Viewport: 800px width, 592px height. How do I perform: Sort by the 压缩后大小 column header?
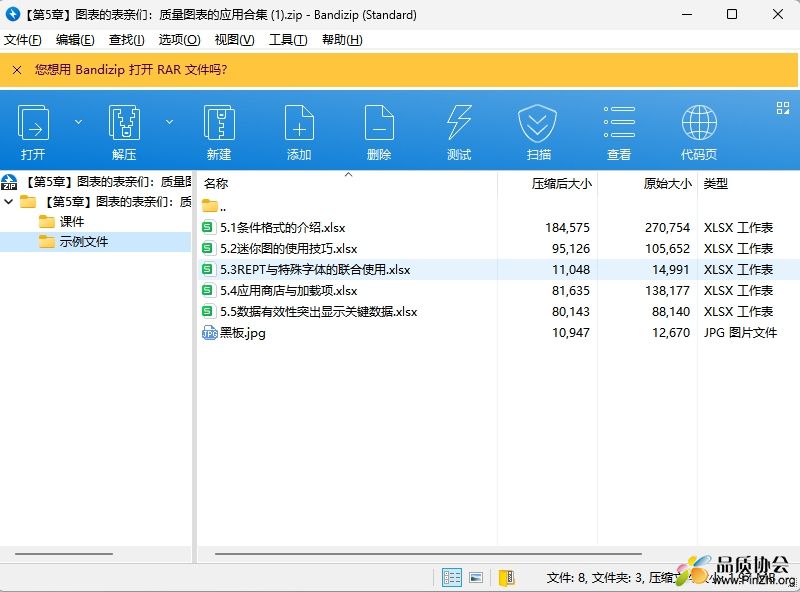pos(547,183)
